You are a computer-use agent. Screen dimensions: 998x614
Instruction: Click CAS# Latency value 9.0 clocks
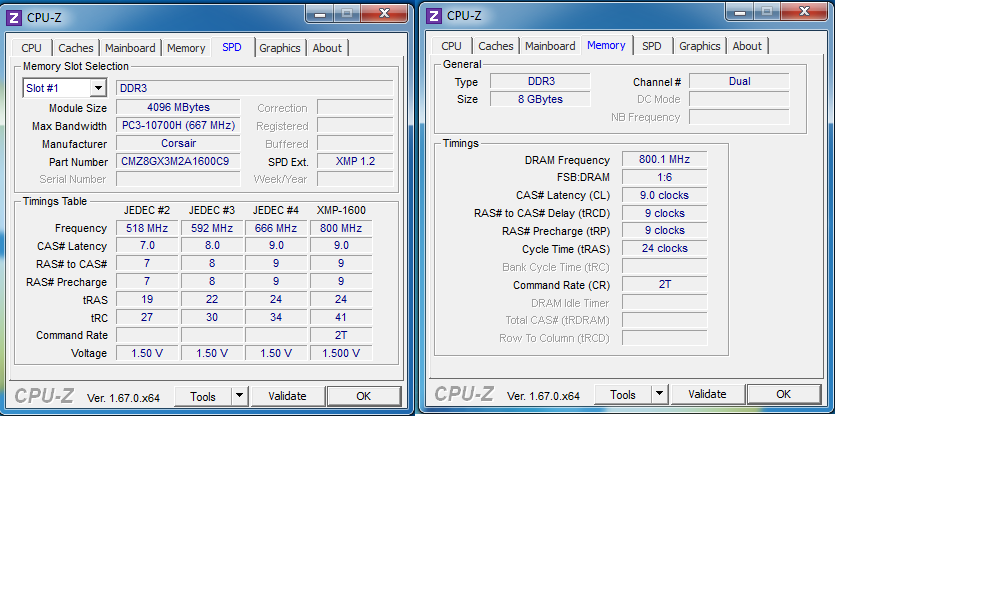[x=664, y=195]
